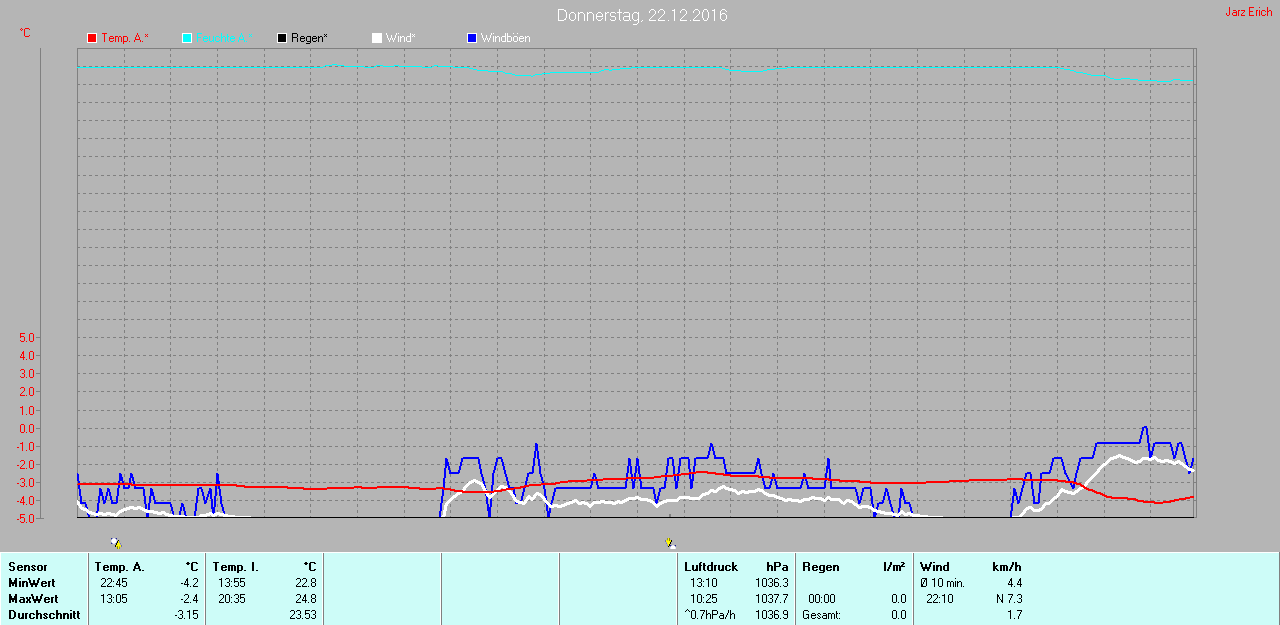Select the indoor average value 23.53
The image size is (1280, 625).
[303, 615]
